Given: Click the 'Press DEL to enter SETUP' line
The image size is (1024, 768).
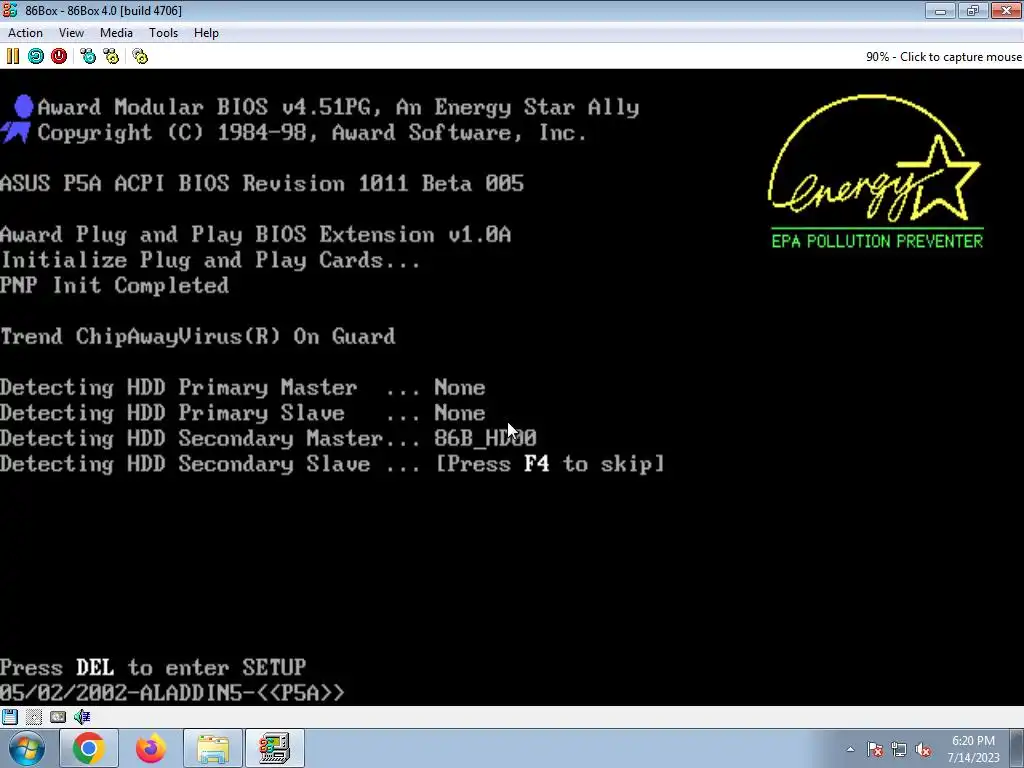Looking at the screenshot, I should tap(153, 667).
